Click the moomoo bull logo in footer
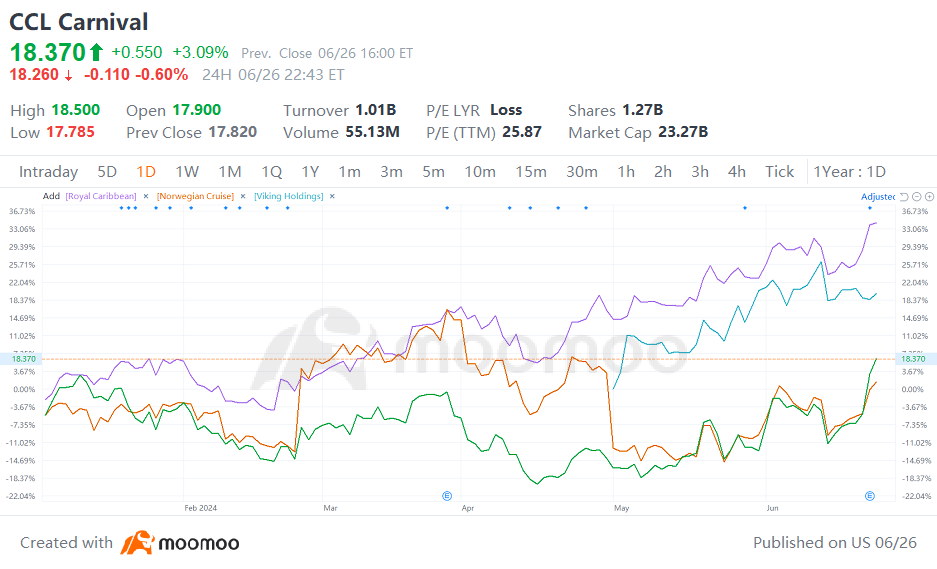937x569 pixels. pyautogui.click(x=137, y=543)
